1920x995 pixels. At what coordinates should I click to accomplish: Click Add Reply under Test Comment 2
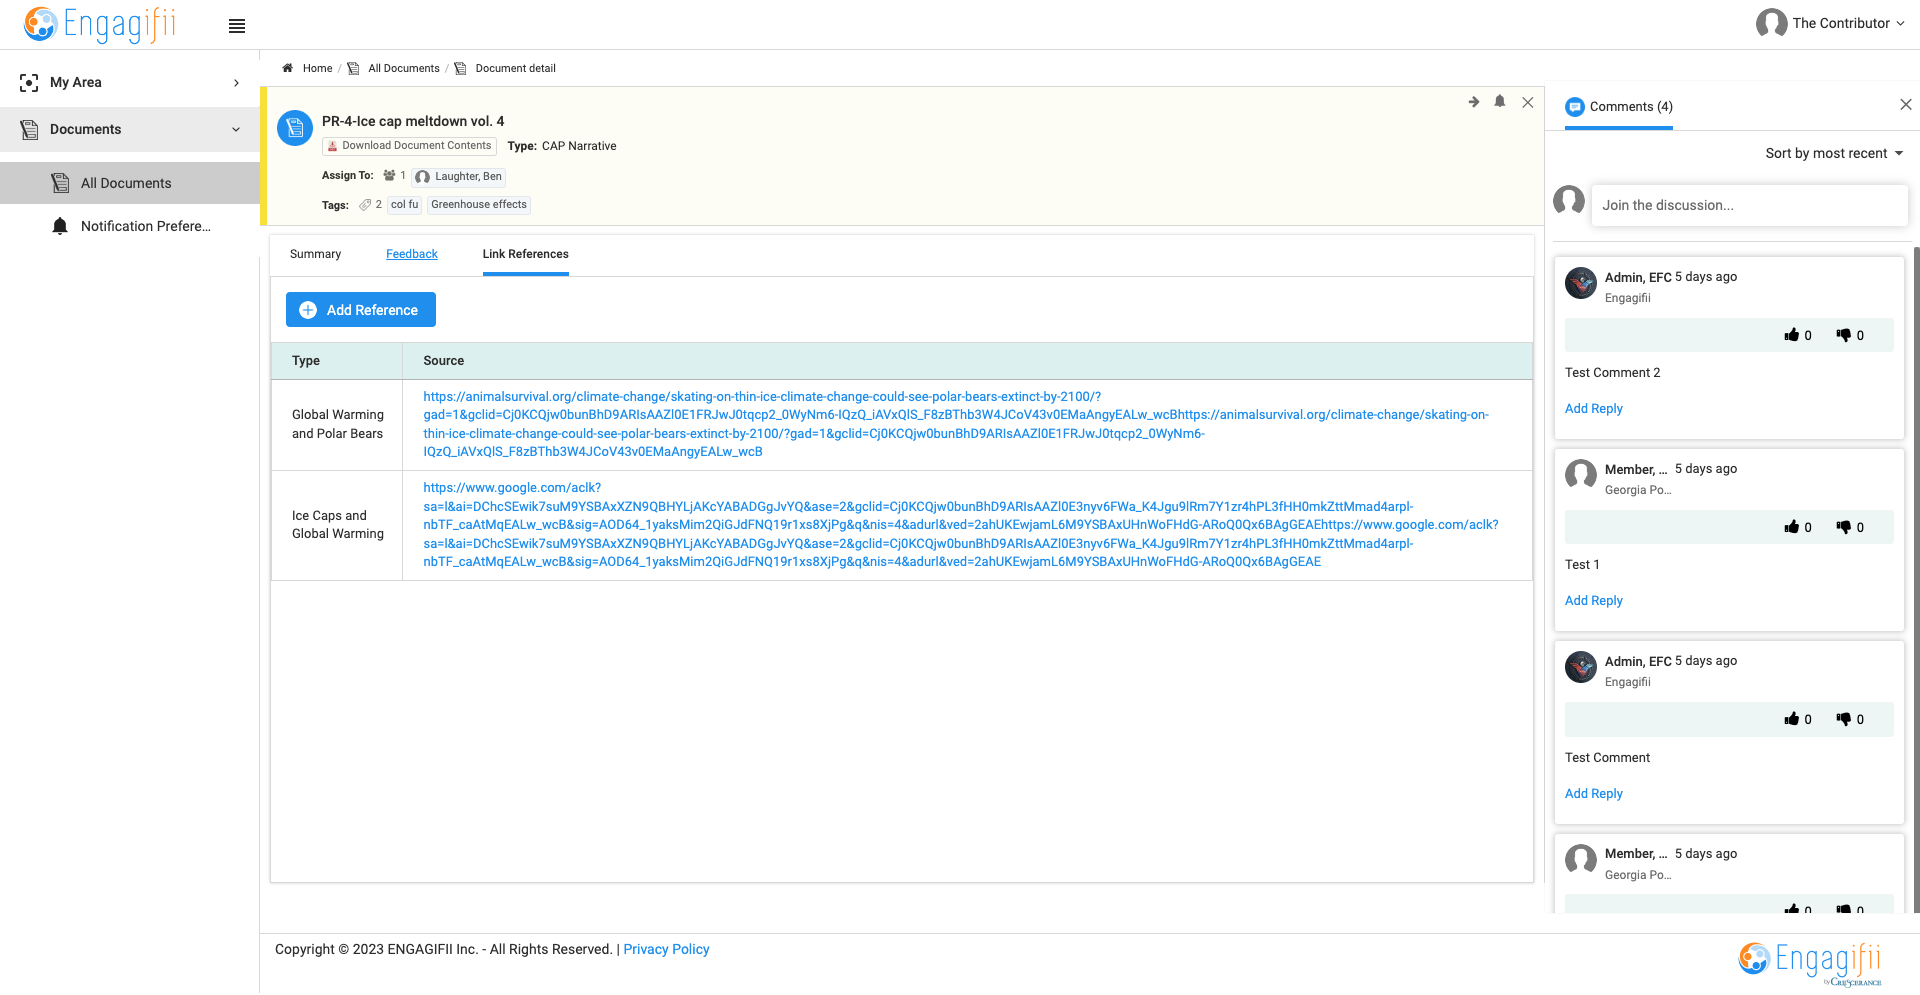[x=1593, y=408]
